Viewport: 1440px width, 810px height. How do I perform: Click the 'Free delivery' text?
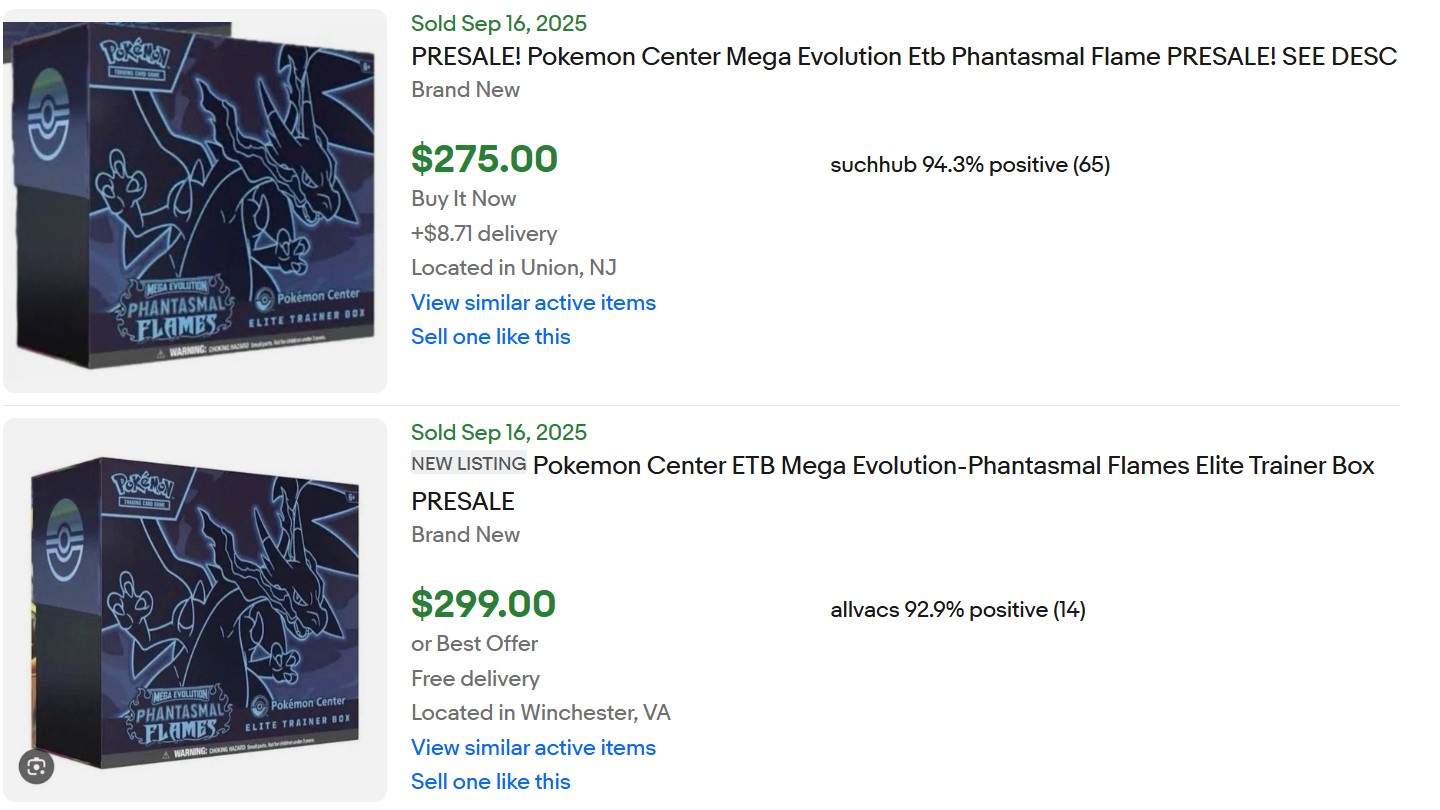475,679
